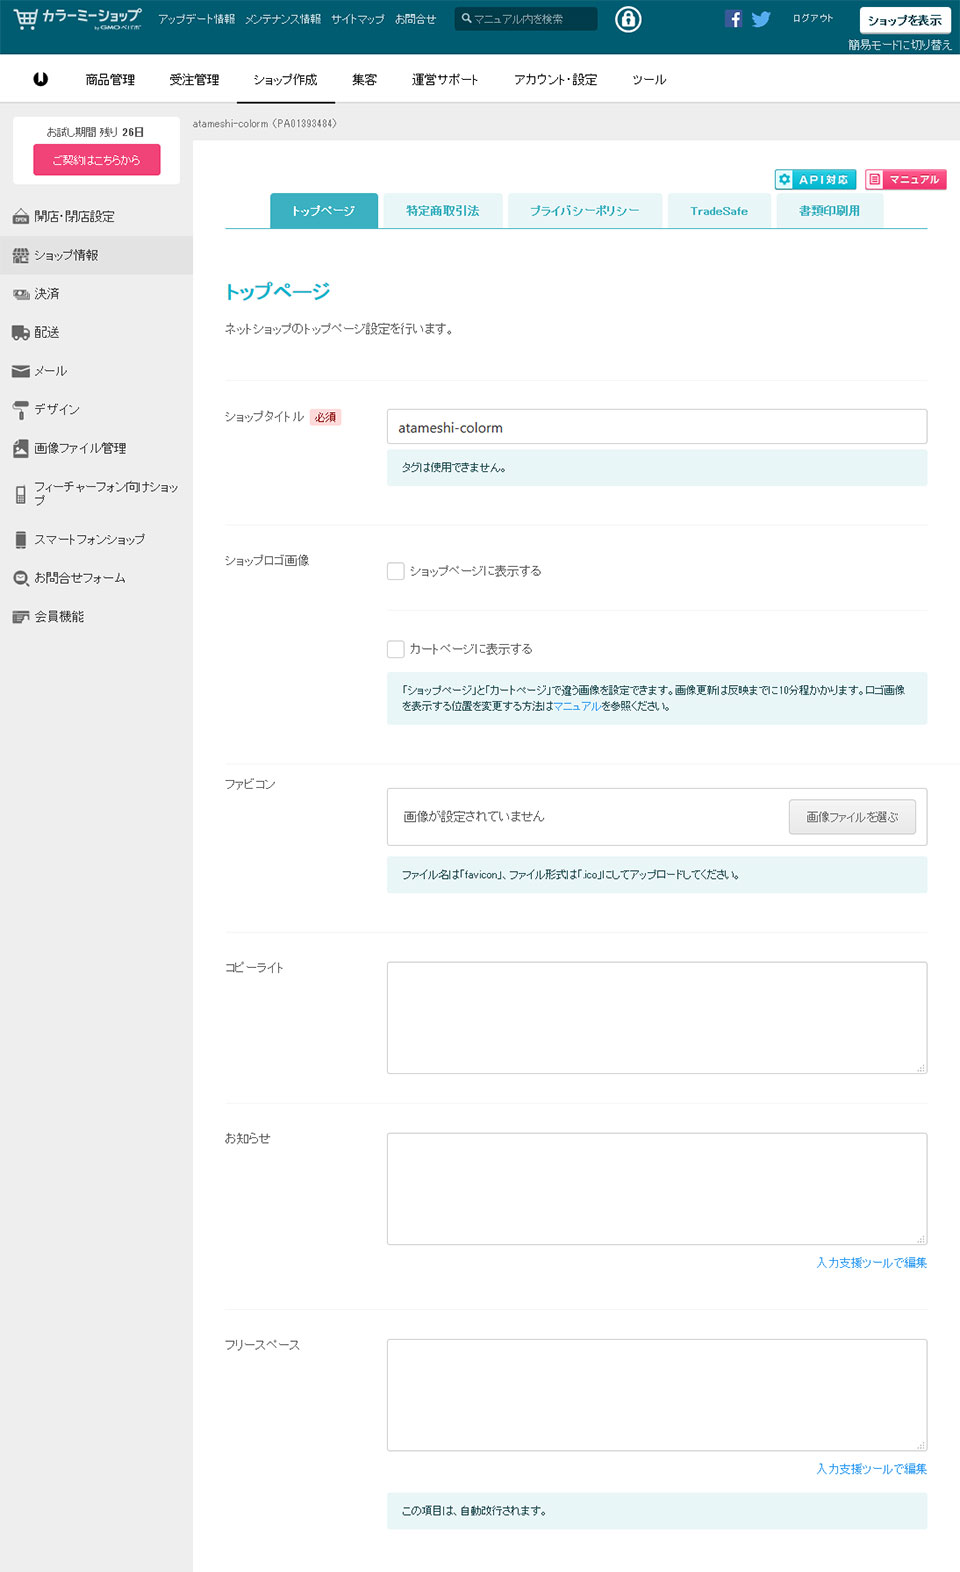
Task: Click the ショップタイトル input field
Action: [656, 427]
